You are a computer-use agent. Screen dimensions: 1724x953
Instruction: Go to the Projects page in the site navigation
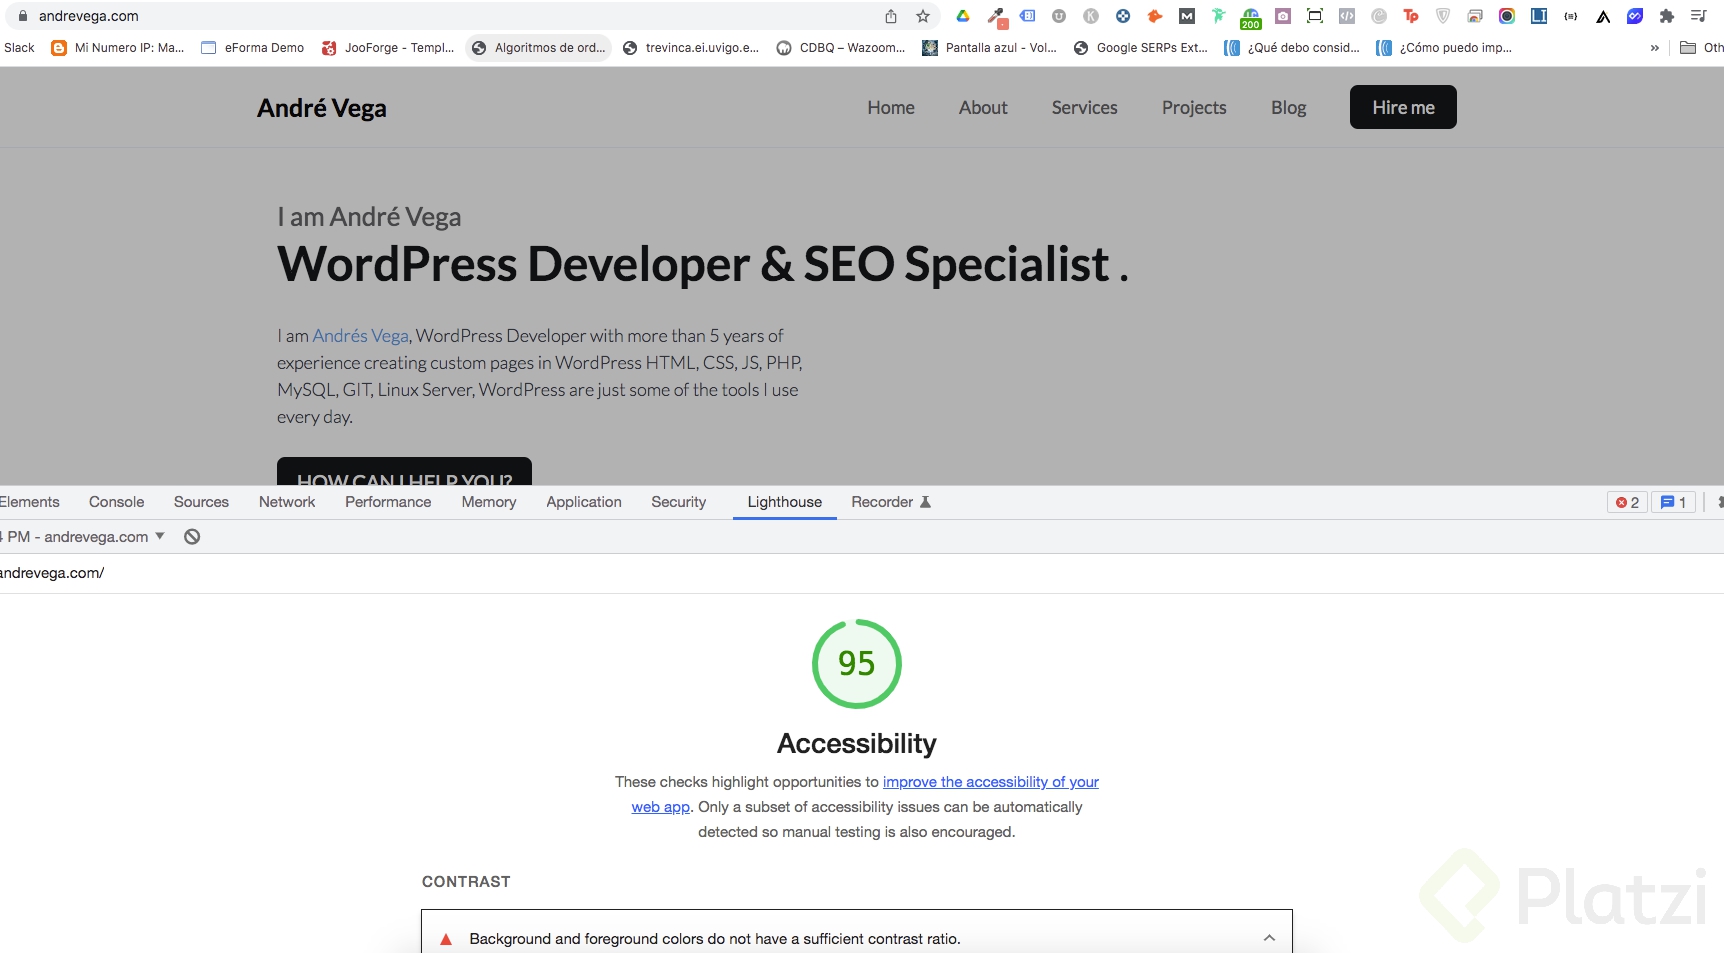(1194, 108)
